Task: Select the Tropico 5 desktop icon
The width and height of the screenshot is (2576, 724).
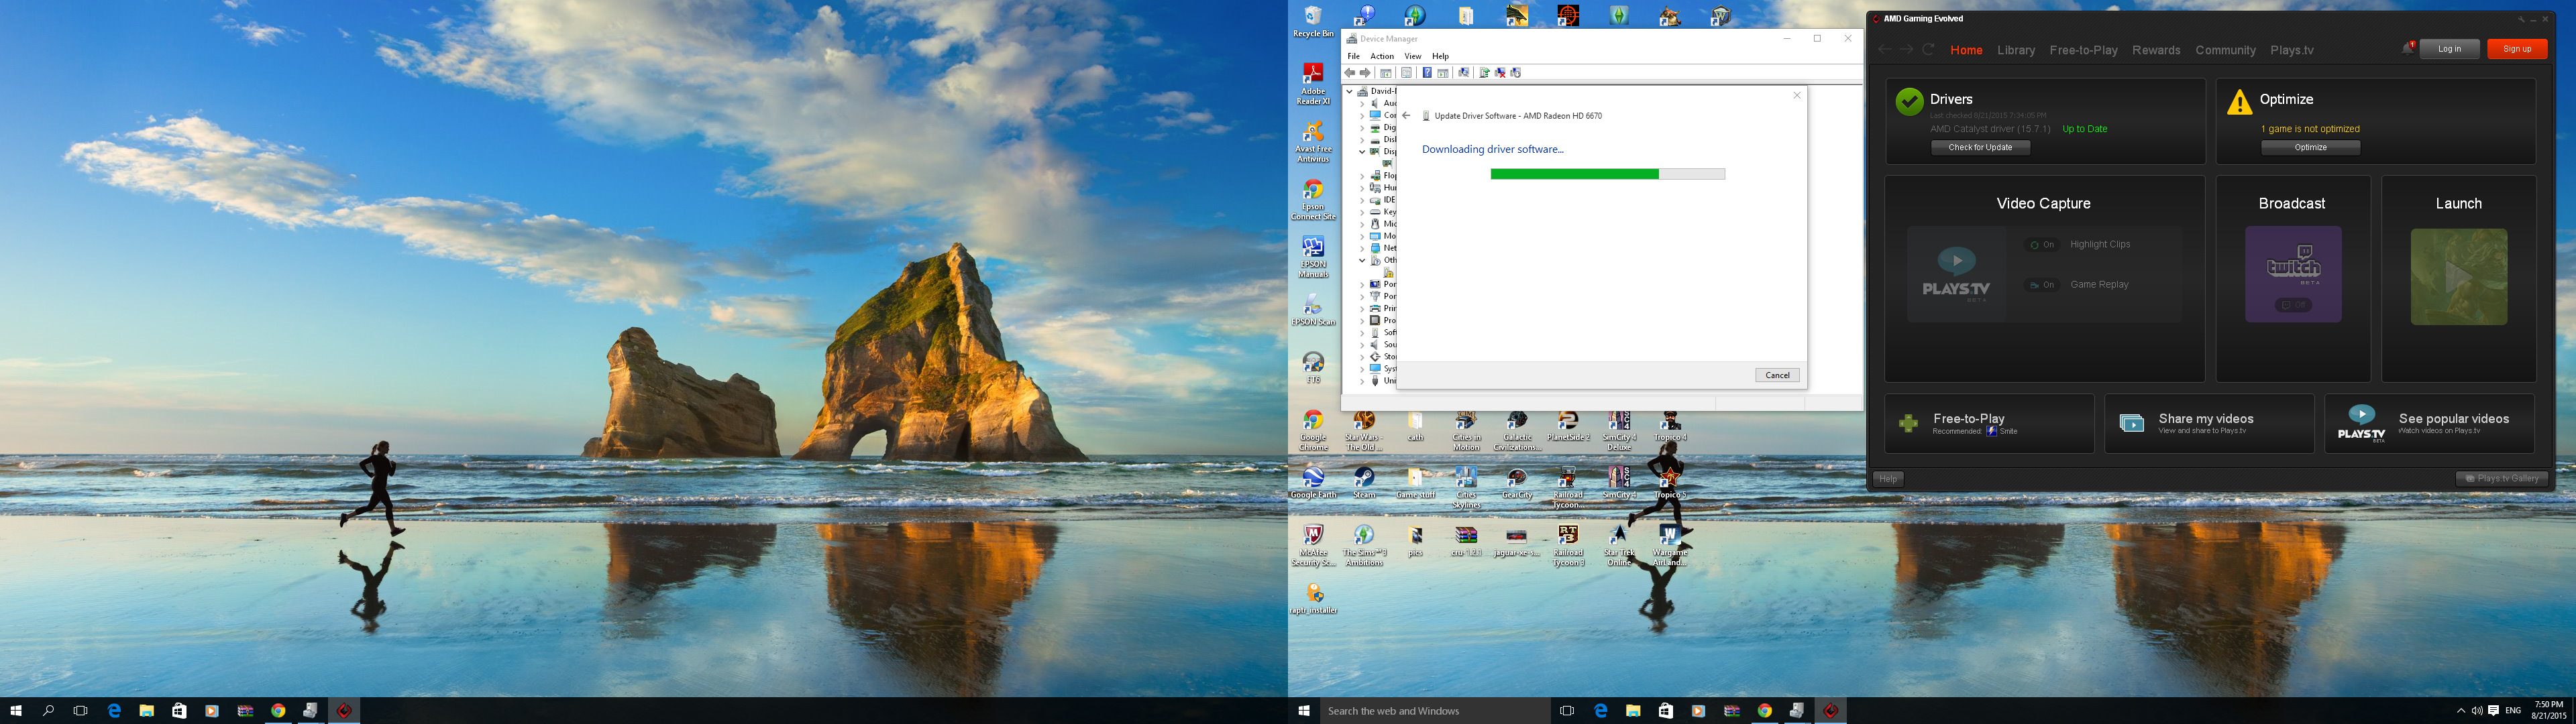Action: coord(1669,482)
